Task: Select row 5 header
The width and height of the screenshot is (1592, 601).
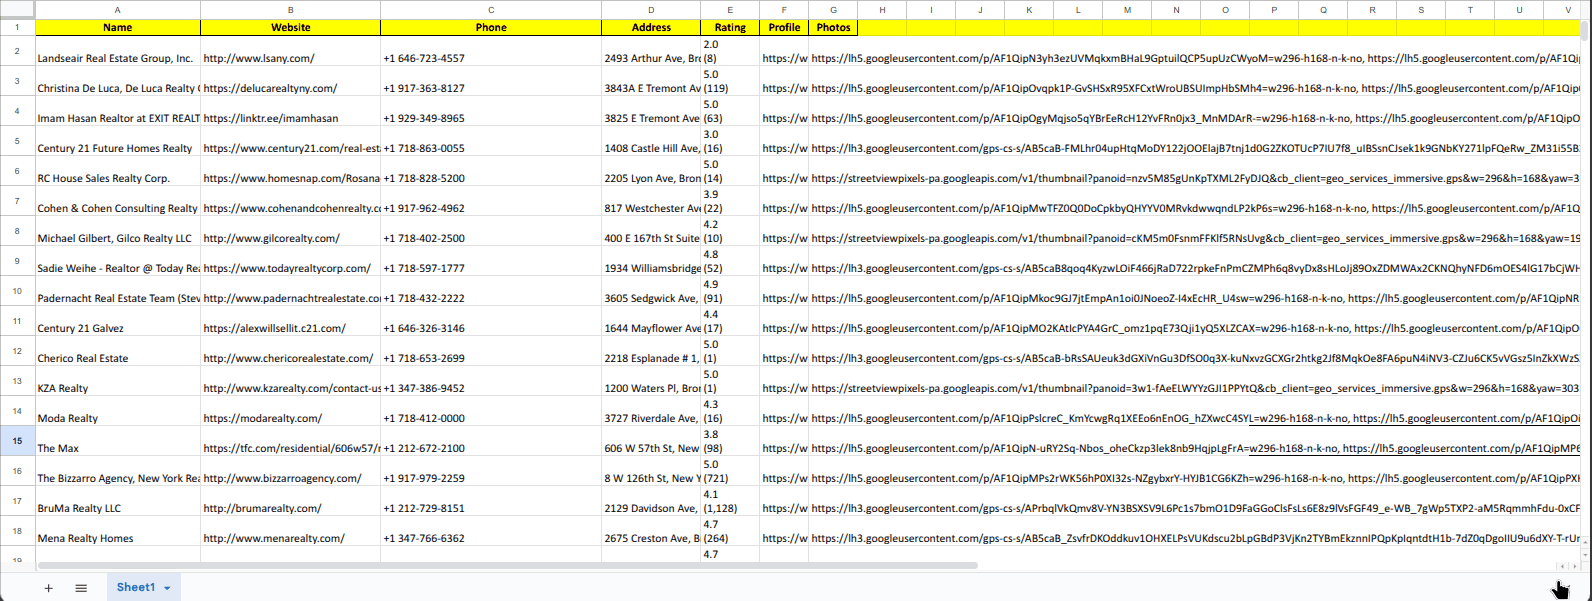Action: tap(17, 141)
